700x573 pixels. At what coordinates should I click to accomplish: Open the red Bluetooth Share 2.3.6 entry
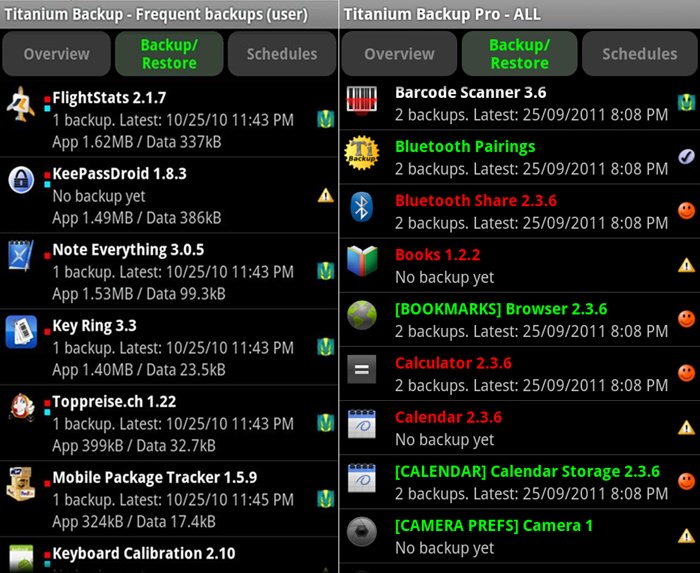(520, 211)
